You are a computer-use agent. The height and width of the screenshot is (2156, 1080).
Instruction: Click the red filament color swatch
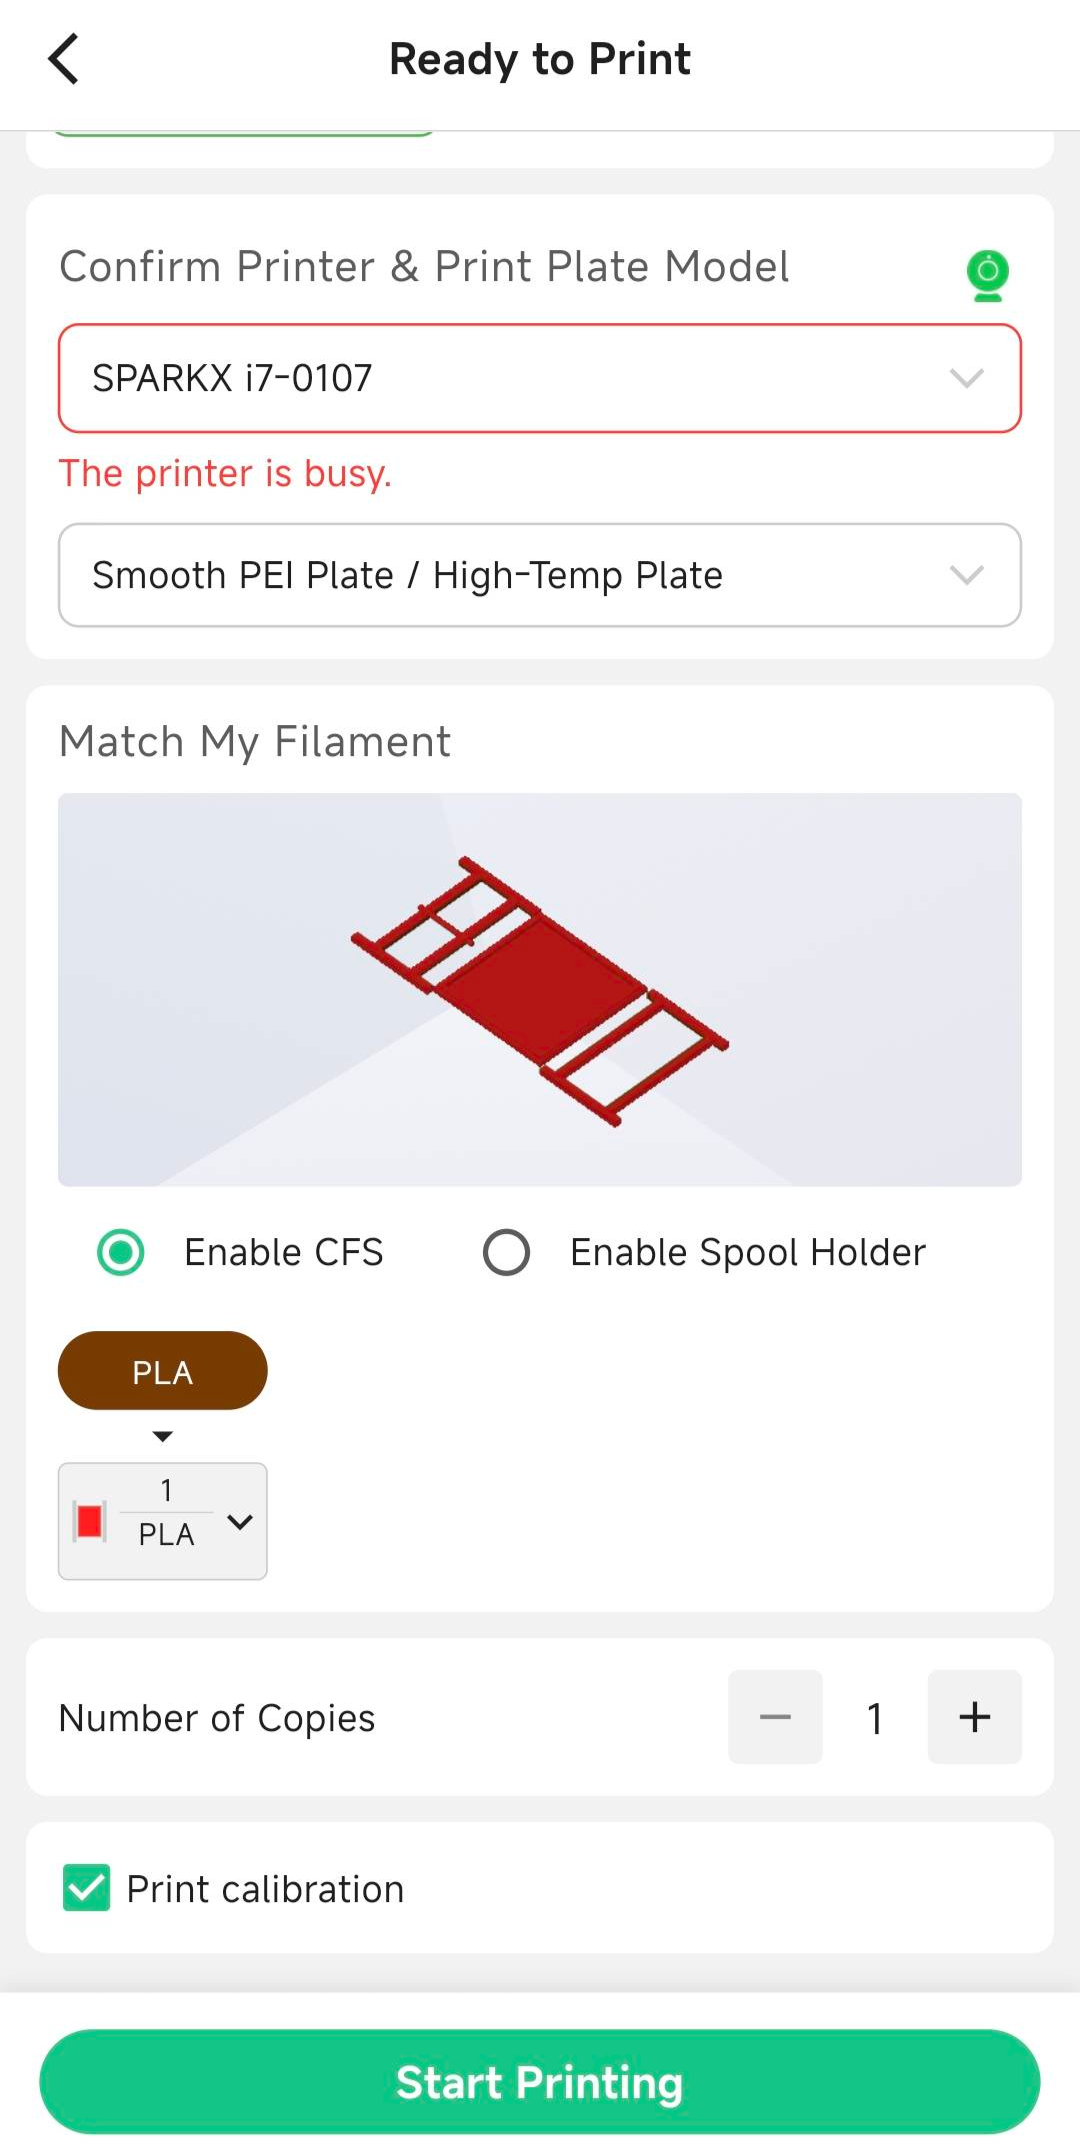[90, 1521]
